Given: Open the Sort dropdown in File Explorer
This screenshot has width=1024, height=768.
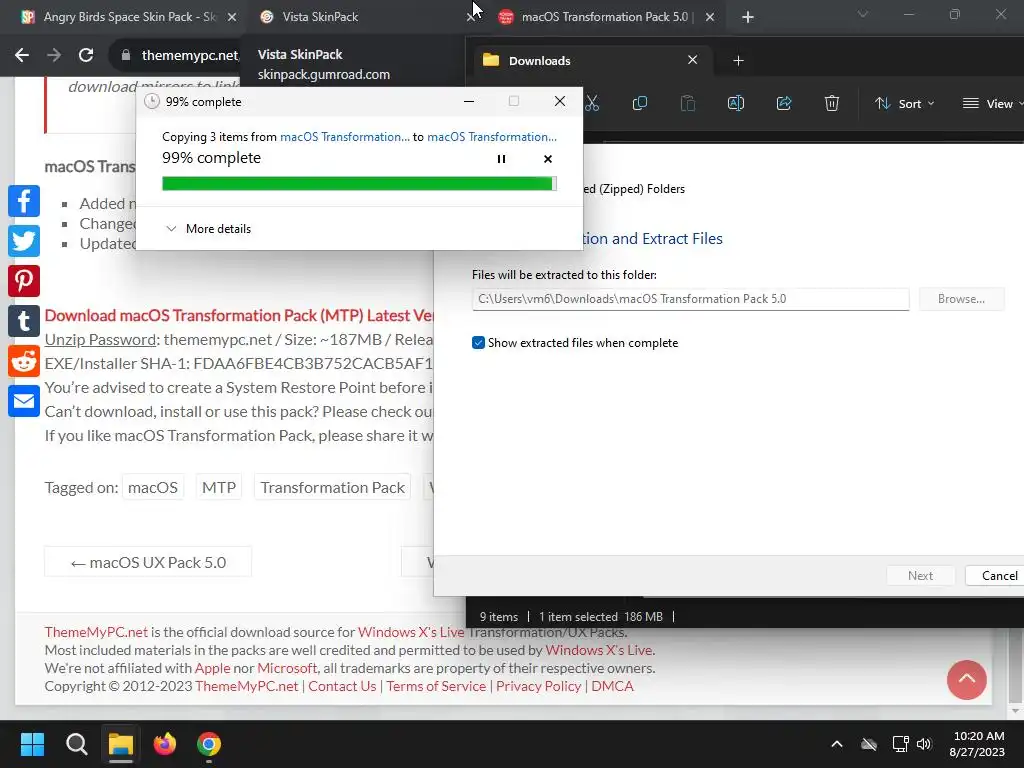Looking at the screenshot, I should coord(905,103).
